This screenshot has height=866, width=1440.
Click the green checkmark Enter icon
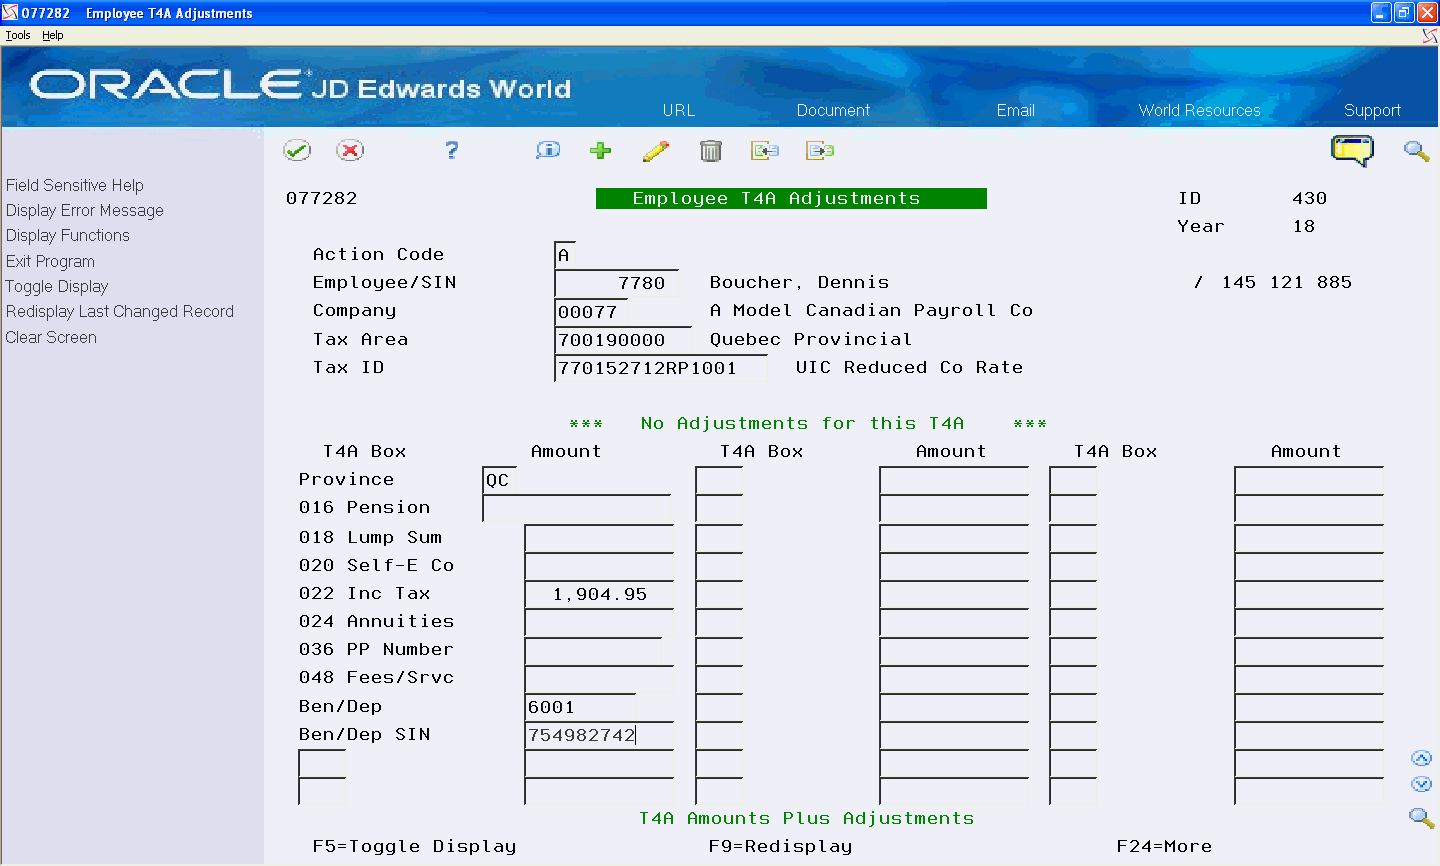pyautogui.click(x=297, y=150)
